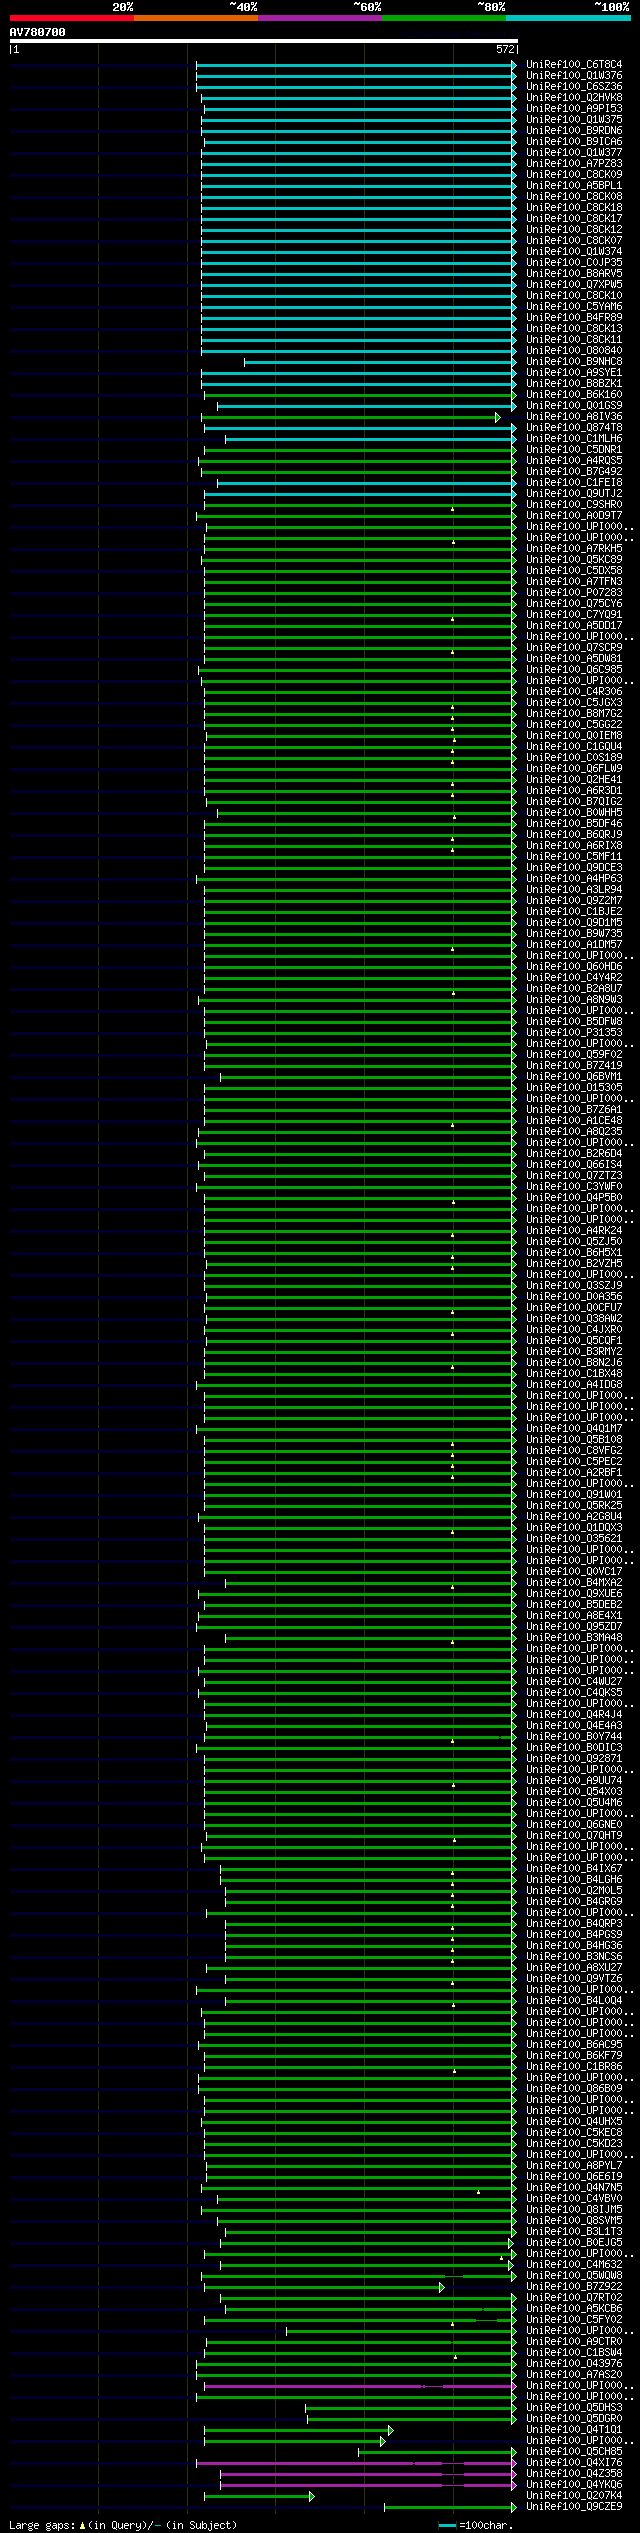640x2533 pixels.
Task: Select hit label UniRef100_C5FY02
Action: 574,2320
